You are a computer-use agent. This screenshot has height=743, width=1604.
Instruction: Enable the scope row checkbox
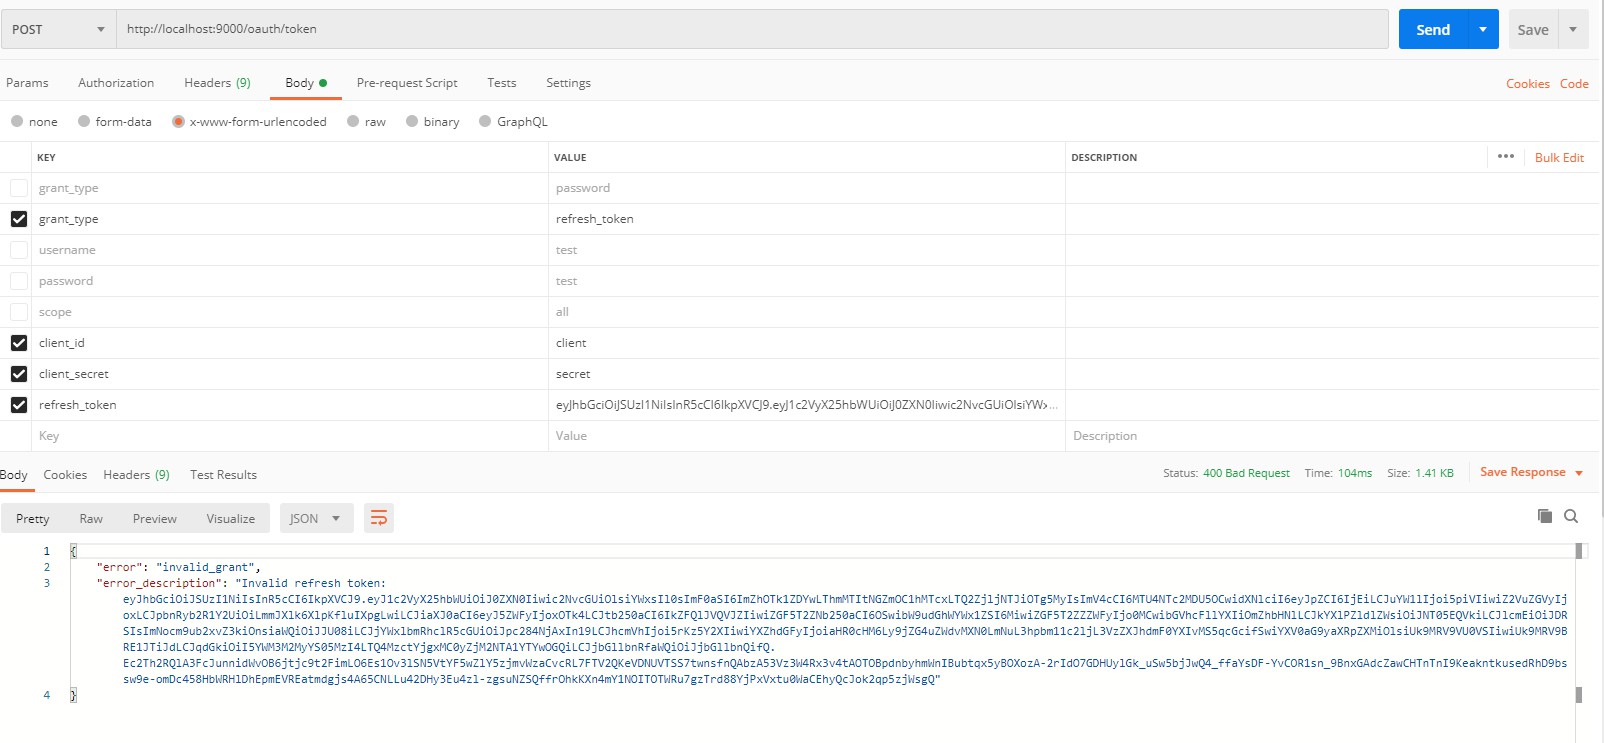pyautogui.click(x=19, y=312)
